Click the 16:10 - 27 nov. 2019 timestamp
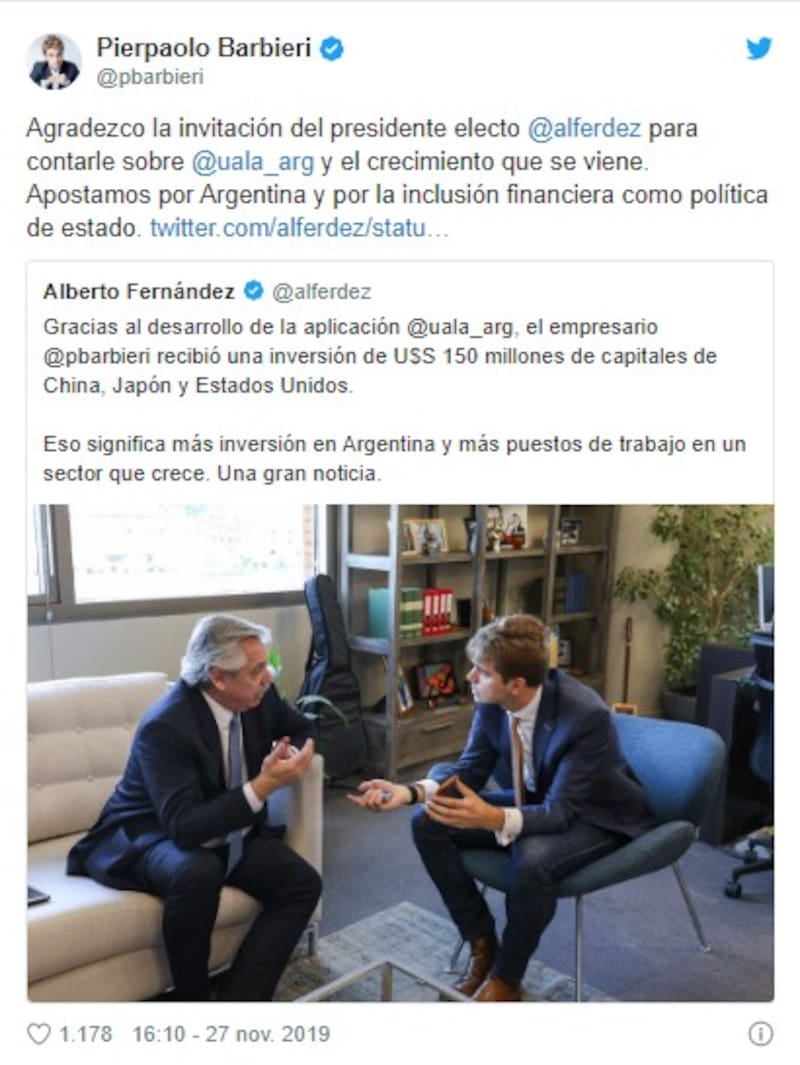The width and height of the screenshot is (800, 1065). (x=231, y=1034)
